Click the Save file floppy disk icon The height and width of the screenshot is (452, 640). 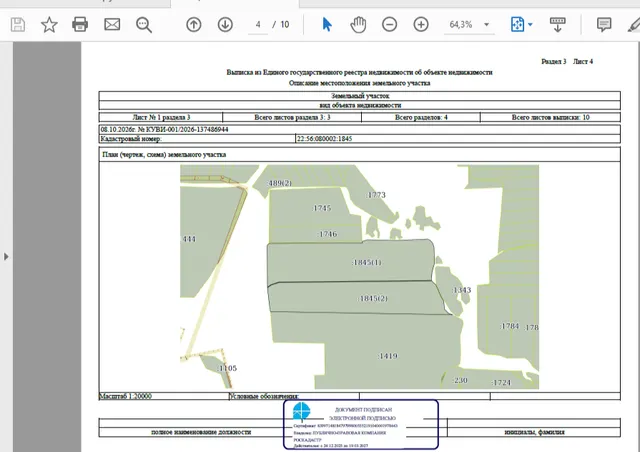pos(18,24)
